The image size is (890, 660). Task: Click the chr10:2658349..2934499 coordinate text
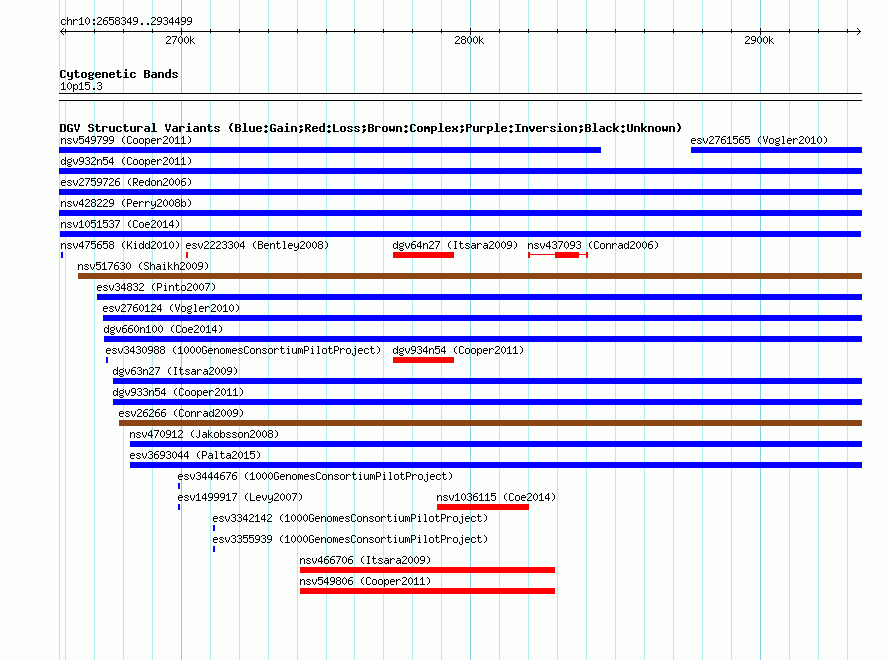126,22
